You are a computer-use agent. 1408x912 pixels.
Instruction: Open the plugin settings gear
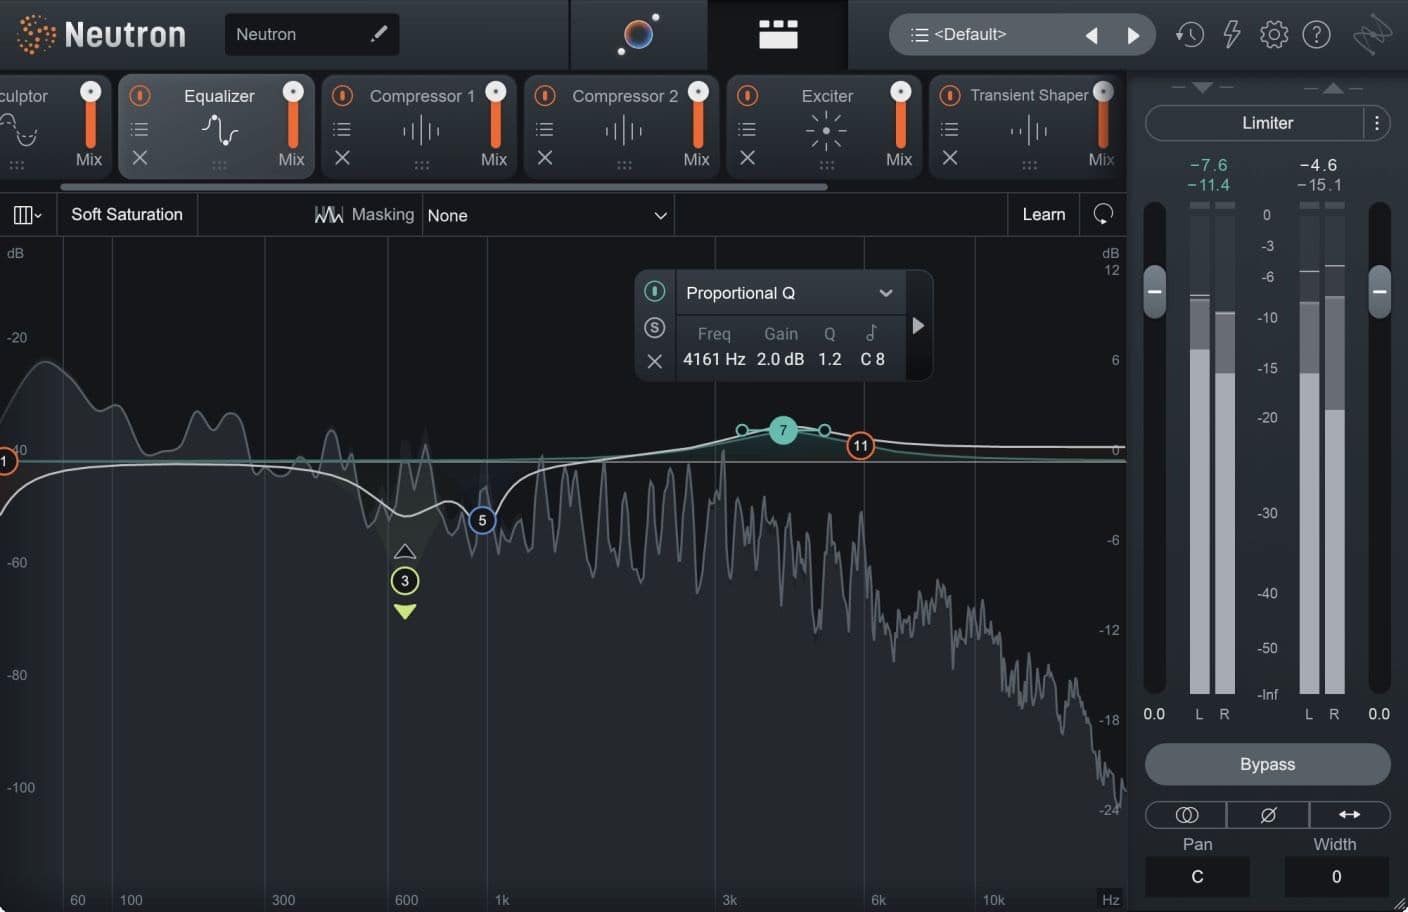(x=1274, y=34)
